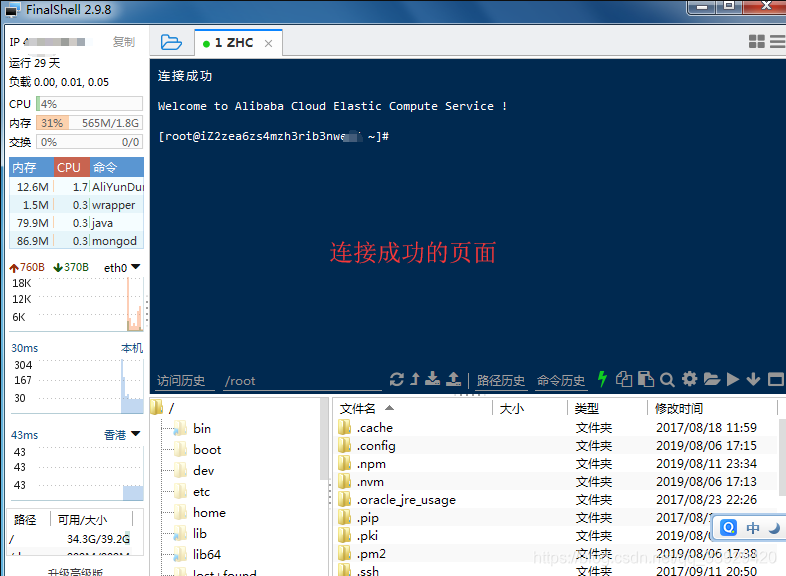The width and height of the screenshot is (786, 576).
Task: Select the etc folder in tree
Action: coord(192,492)
